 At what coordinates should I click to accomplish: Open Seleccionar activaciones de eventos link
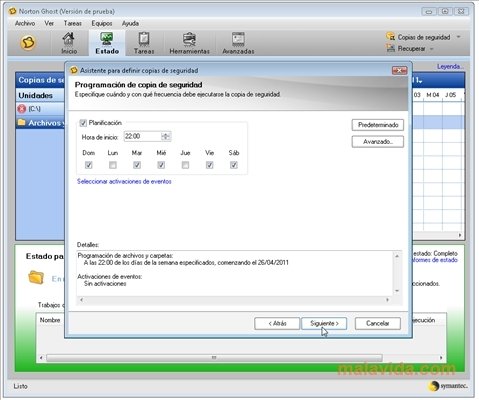pyautogui.click(x=124, y=181)
